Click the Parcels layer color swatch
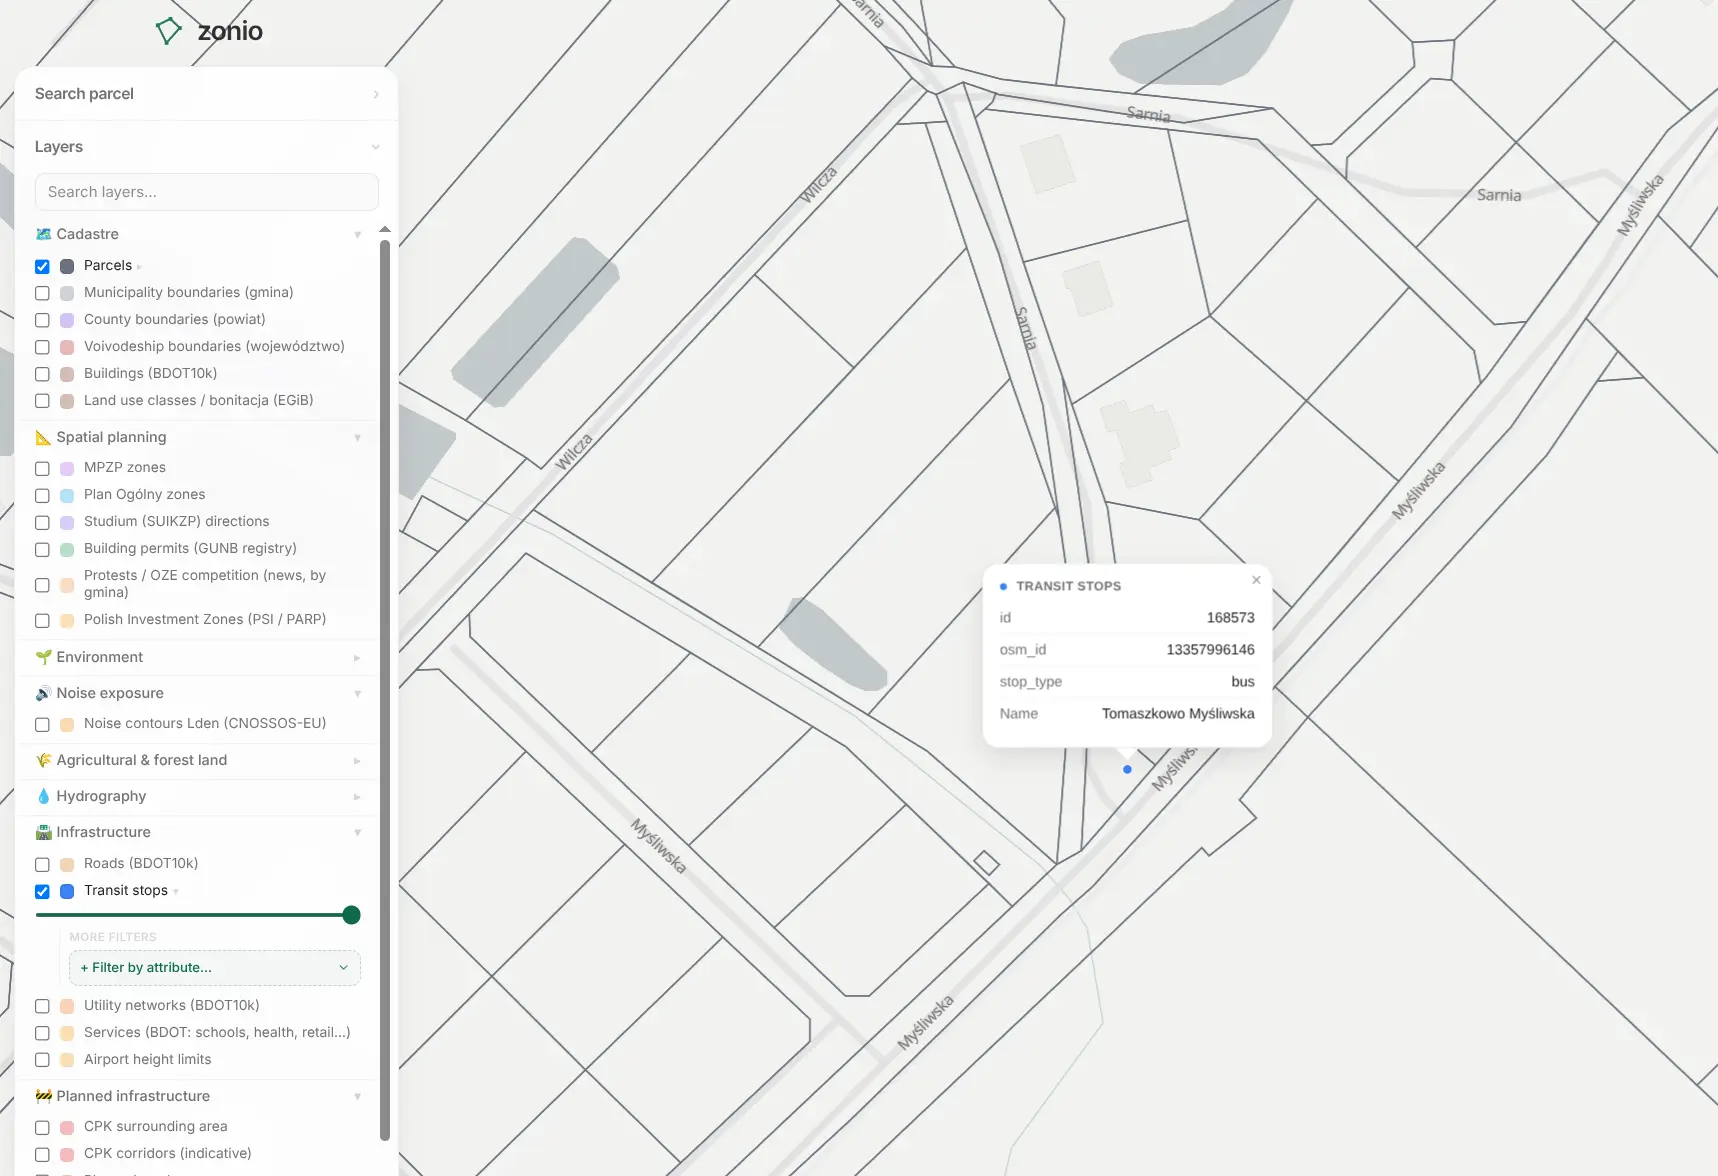 pyautogui.click(x=67, y=266)
